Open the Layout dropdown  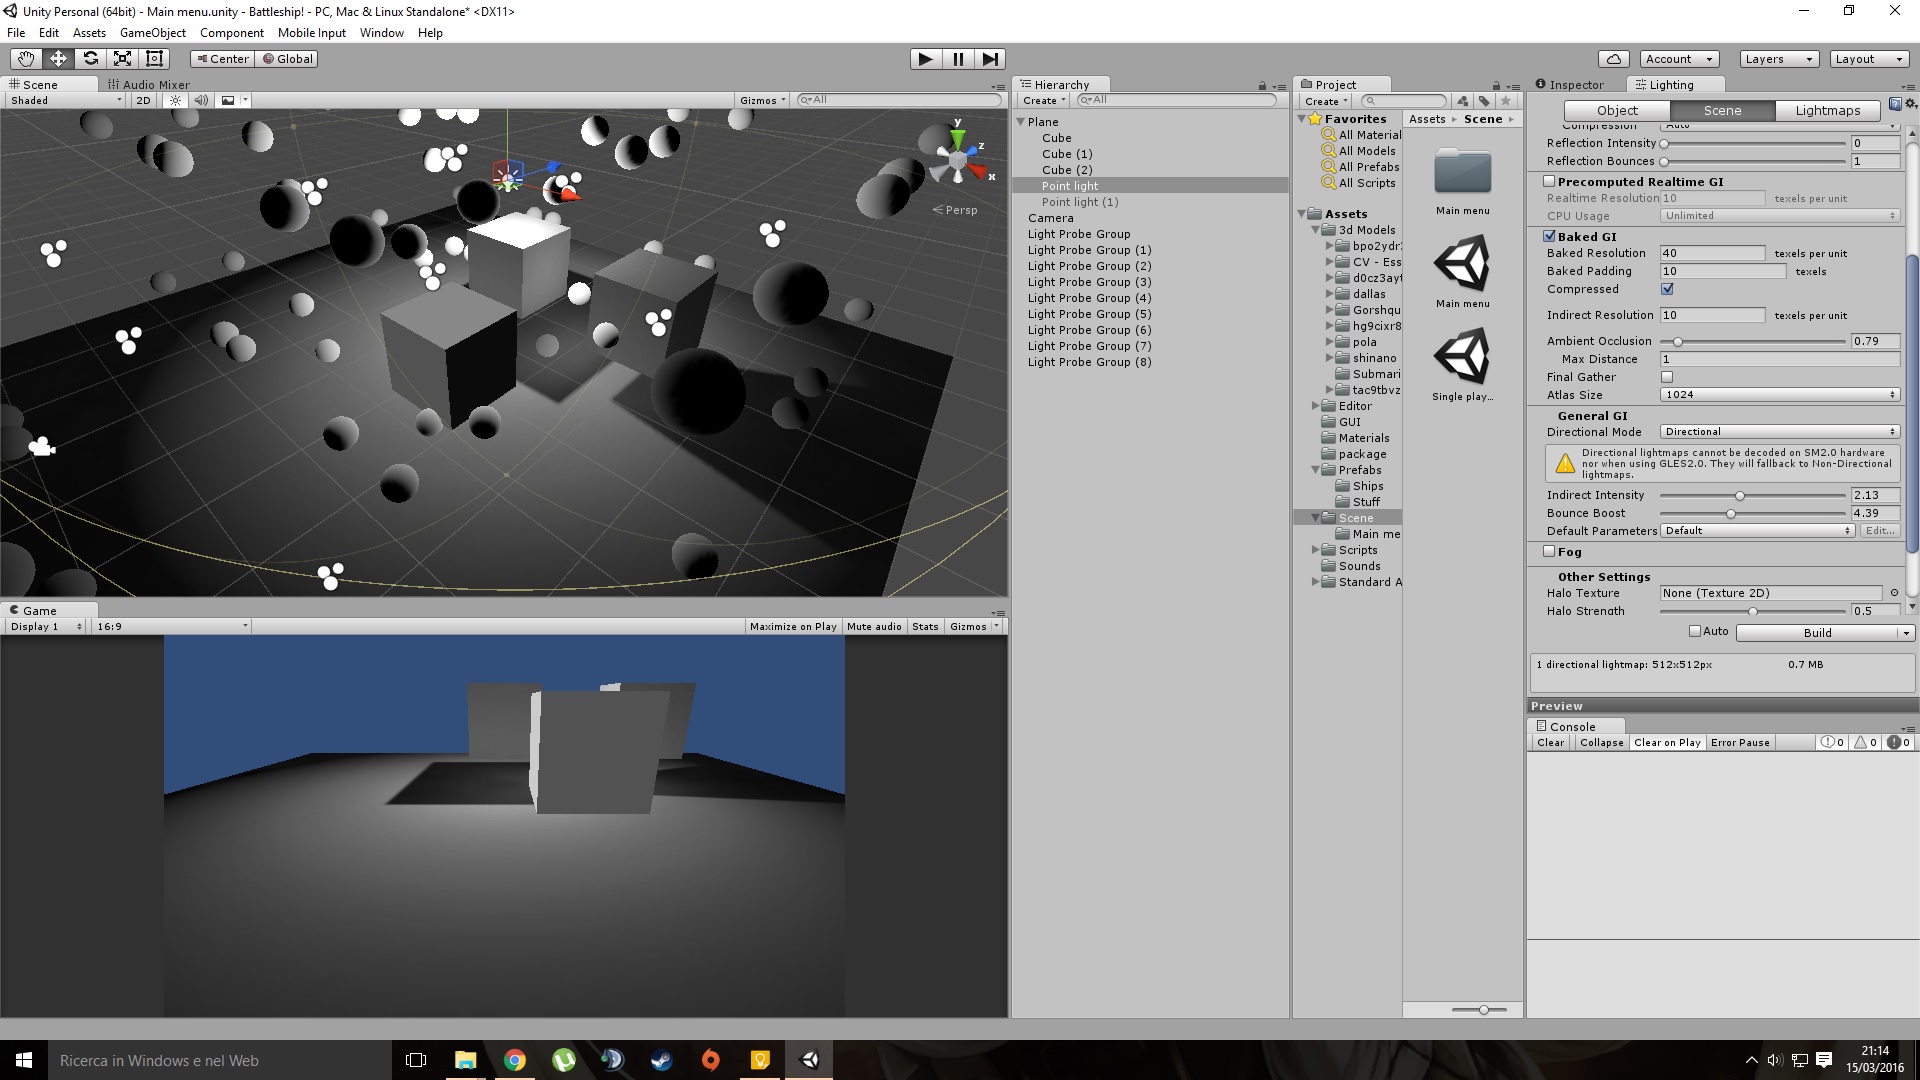coord(1869,59)
